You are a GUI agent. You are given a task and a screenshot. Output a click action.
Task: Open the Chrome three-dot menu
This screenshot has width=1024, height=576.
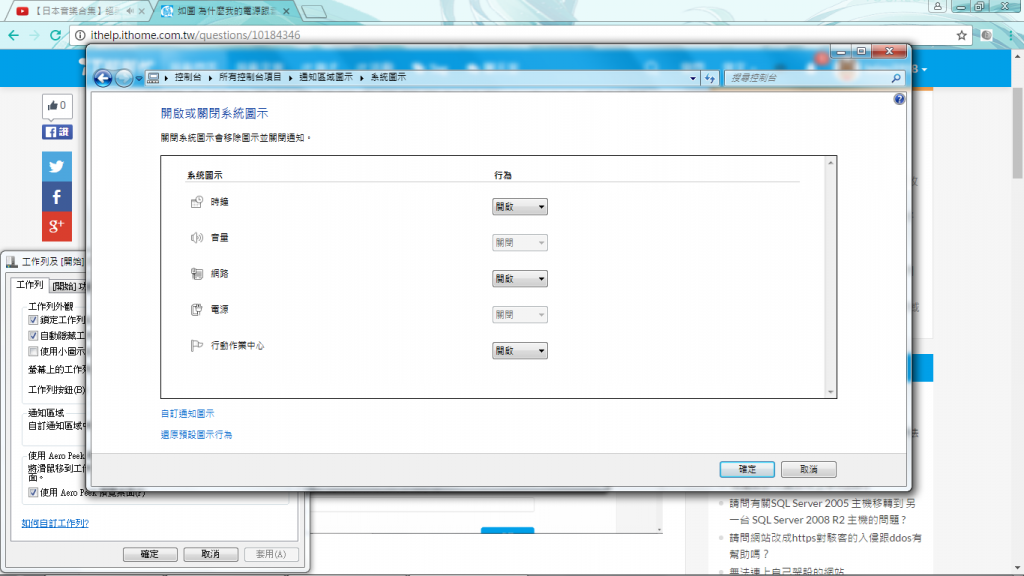(1011, 35)
